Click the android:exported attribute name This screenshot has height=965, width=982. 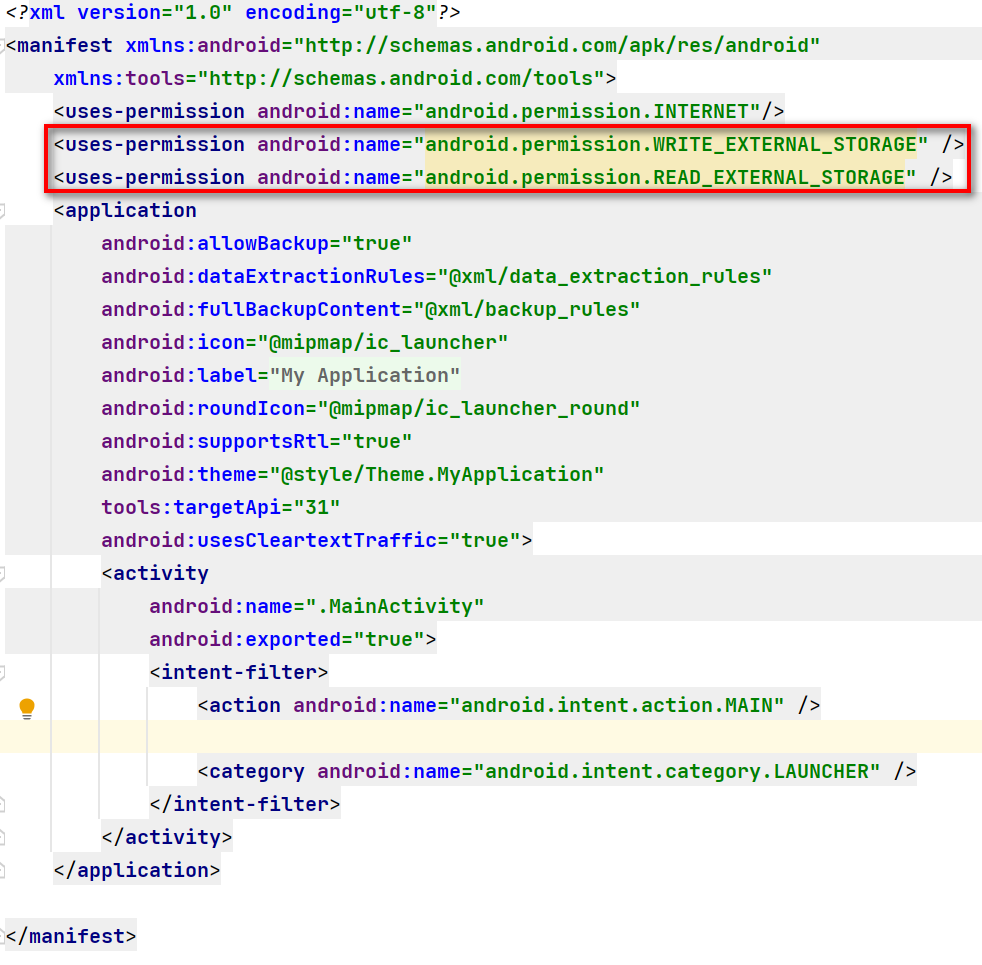[x=245, y=640]
